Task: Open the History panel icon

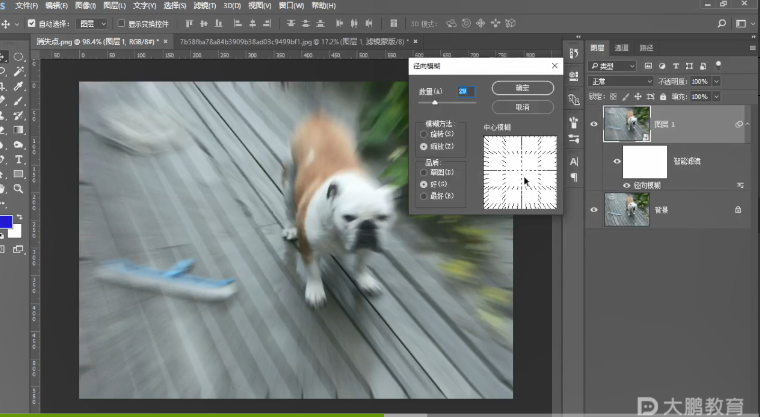Action: point(574,53)
